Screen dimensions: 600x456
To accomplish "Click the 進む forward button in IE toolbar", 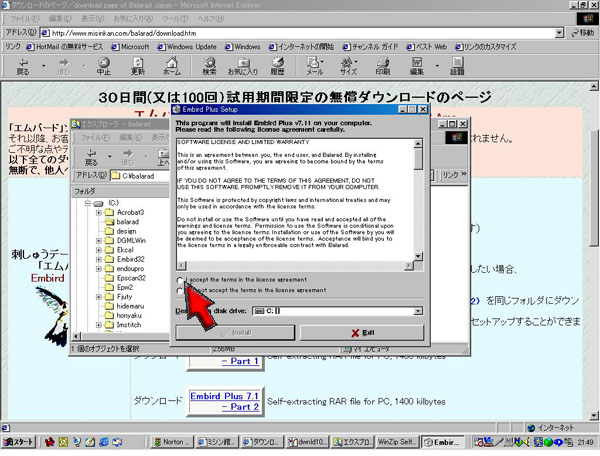I will [64, 66].
